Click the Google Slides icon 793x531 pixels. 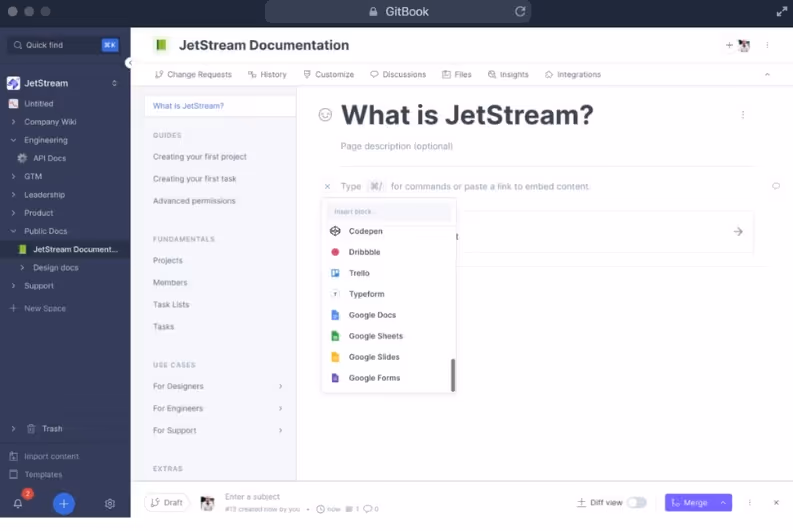(335, 357)
